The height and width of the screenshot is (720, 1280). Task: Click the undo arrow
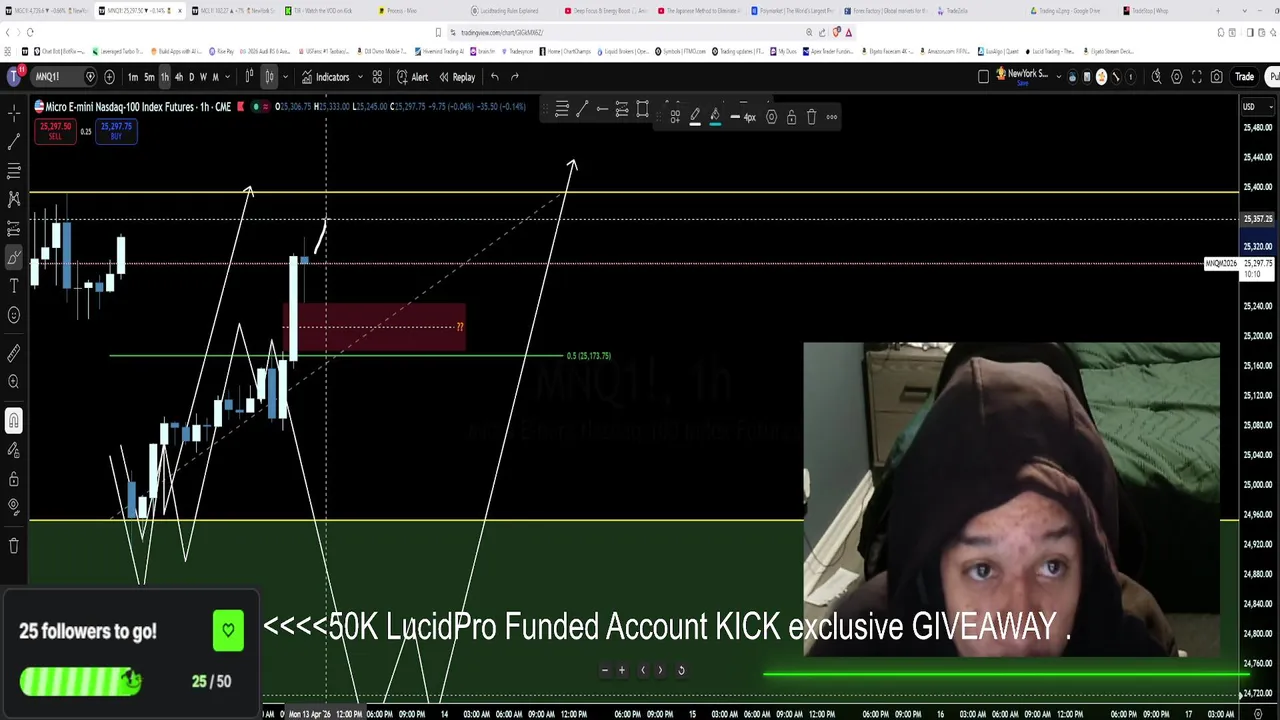[x=494, y=77]
